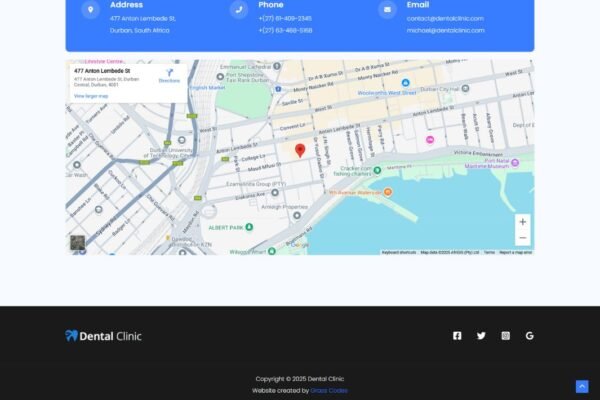Click the Address location pin icon
Image resolution: width=600 pixels, height=400 pixels.
pos(91,10)
